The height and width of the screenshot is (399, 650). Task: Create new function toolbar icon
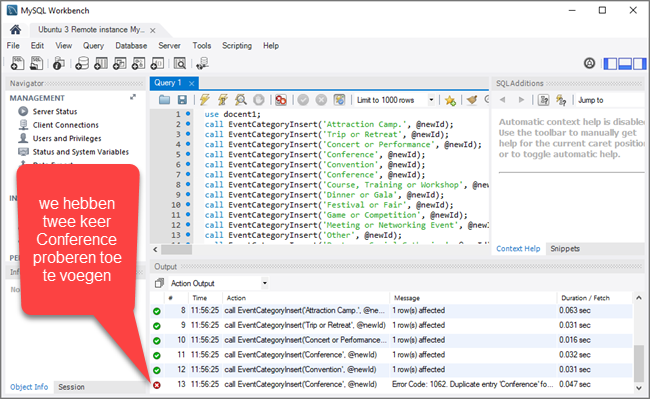(x=157, y=63)
